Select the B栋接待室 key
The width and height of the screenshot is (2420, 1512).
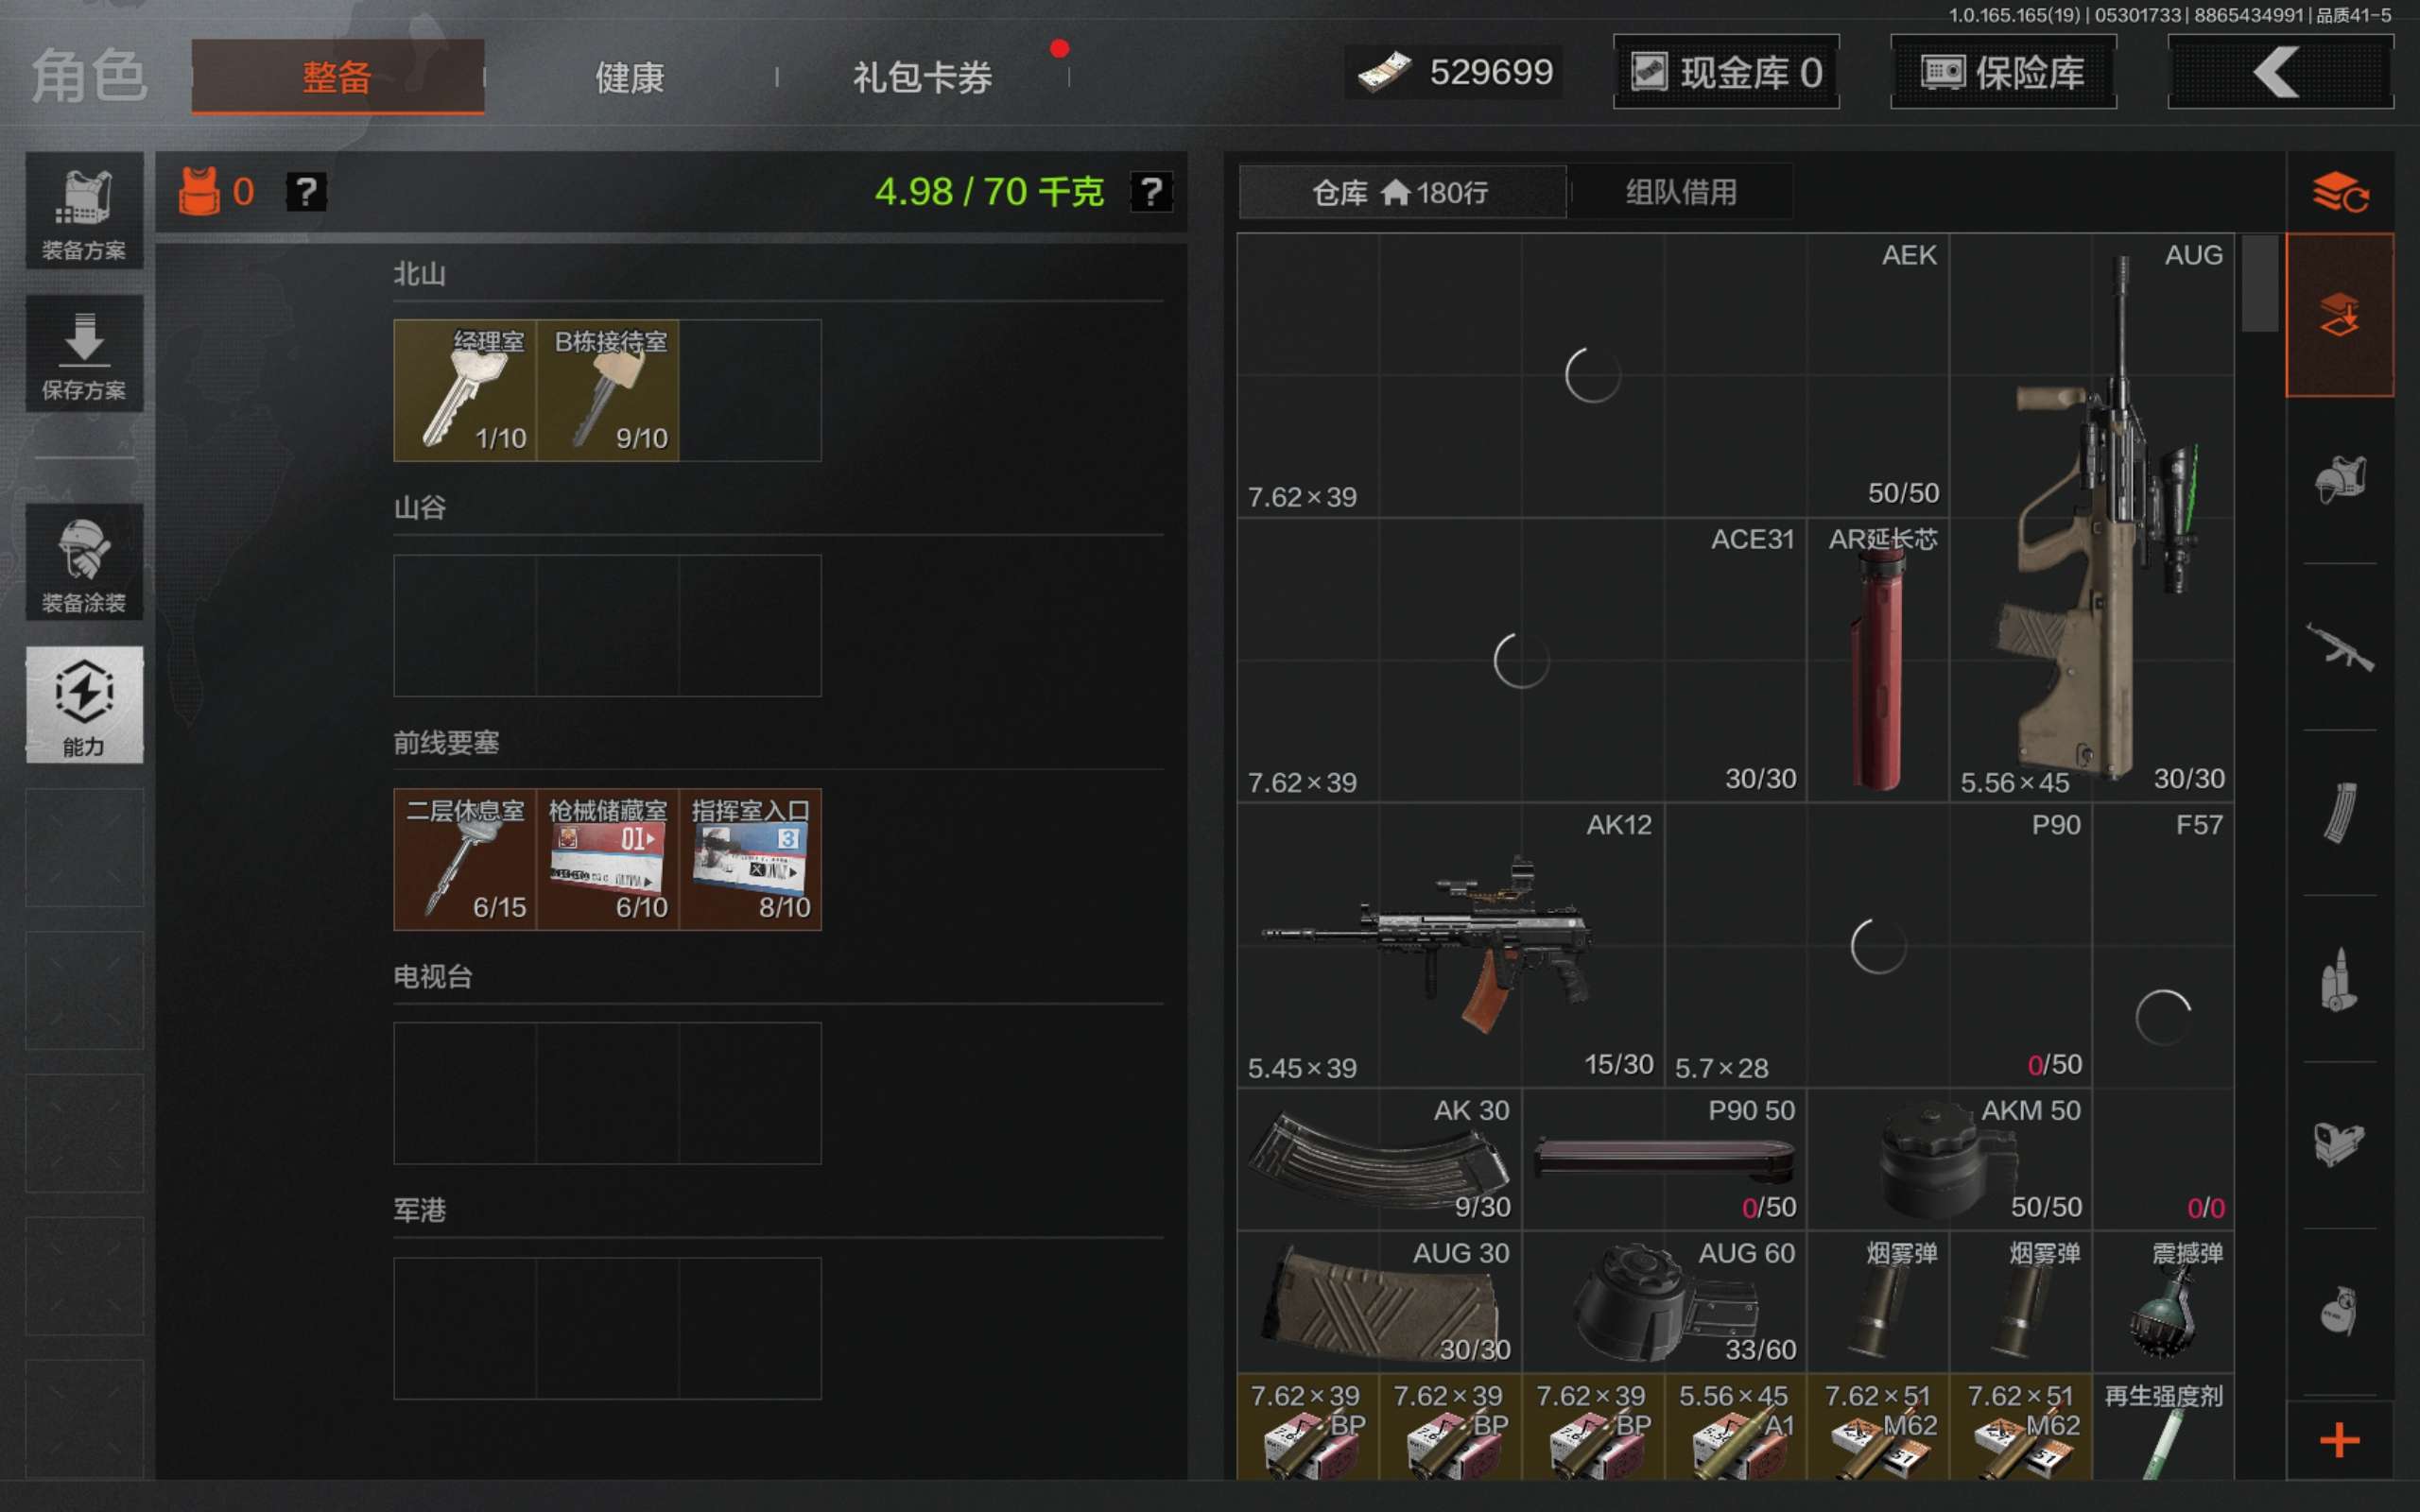click(x=608, y=390)
